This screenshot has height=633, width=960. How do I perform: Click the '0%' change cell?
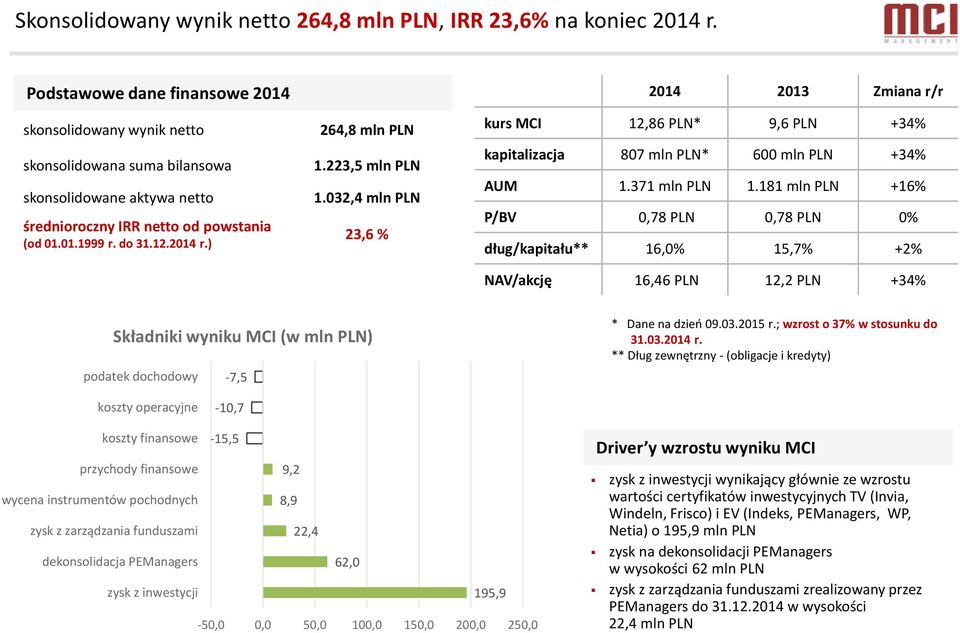coord(908,217)
